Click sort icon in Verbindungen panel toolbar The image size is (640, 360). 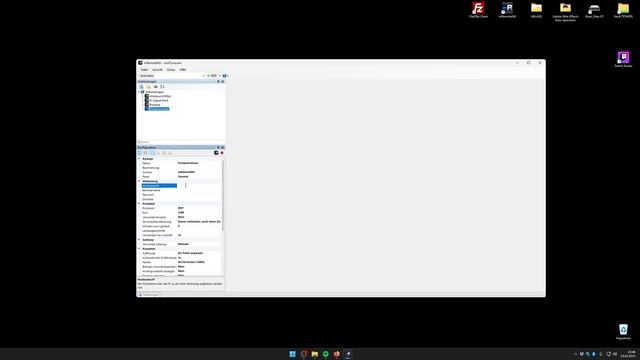click(162, 87)
